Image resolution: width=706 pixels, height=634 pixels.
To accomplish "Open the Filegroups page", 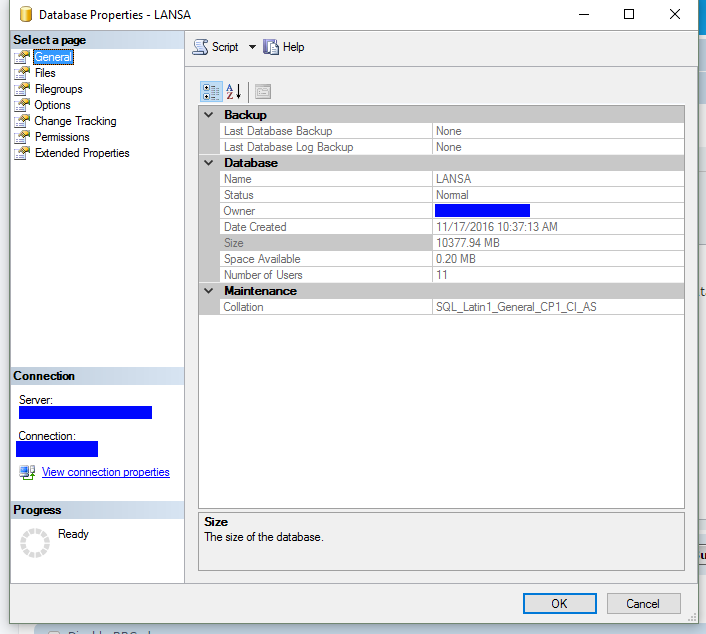I will tap(59, 89).
